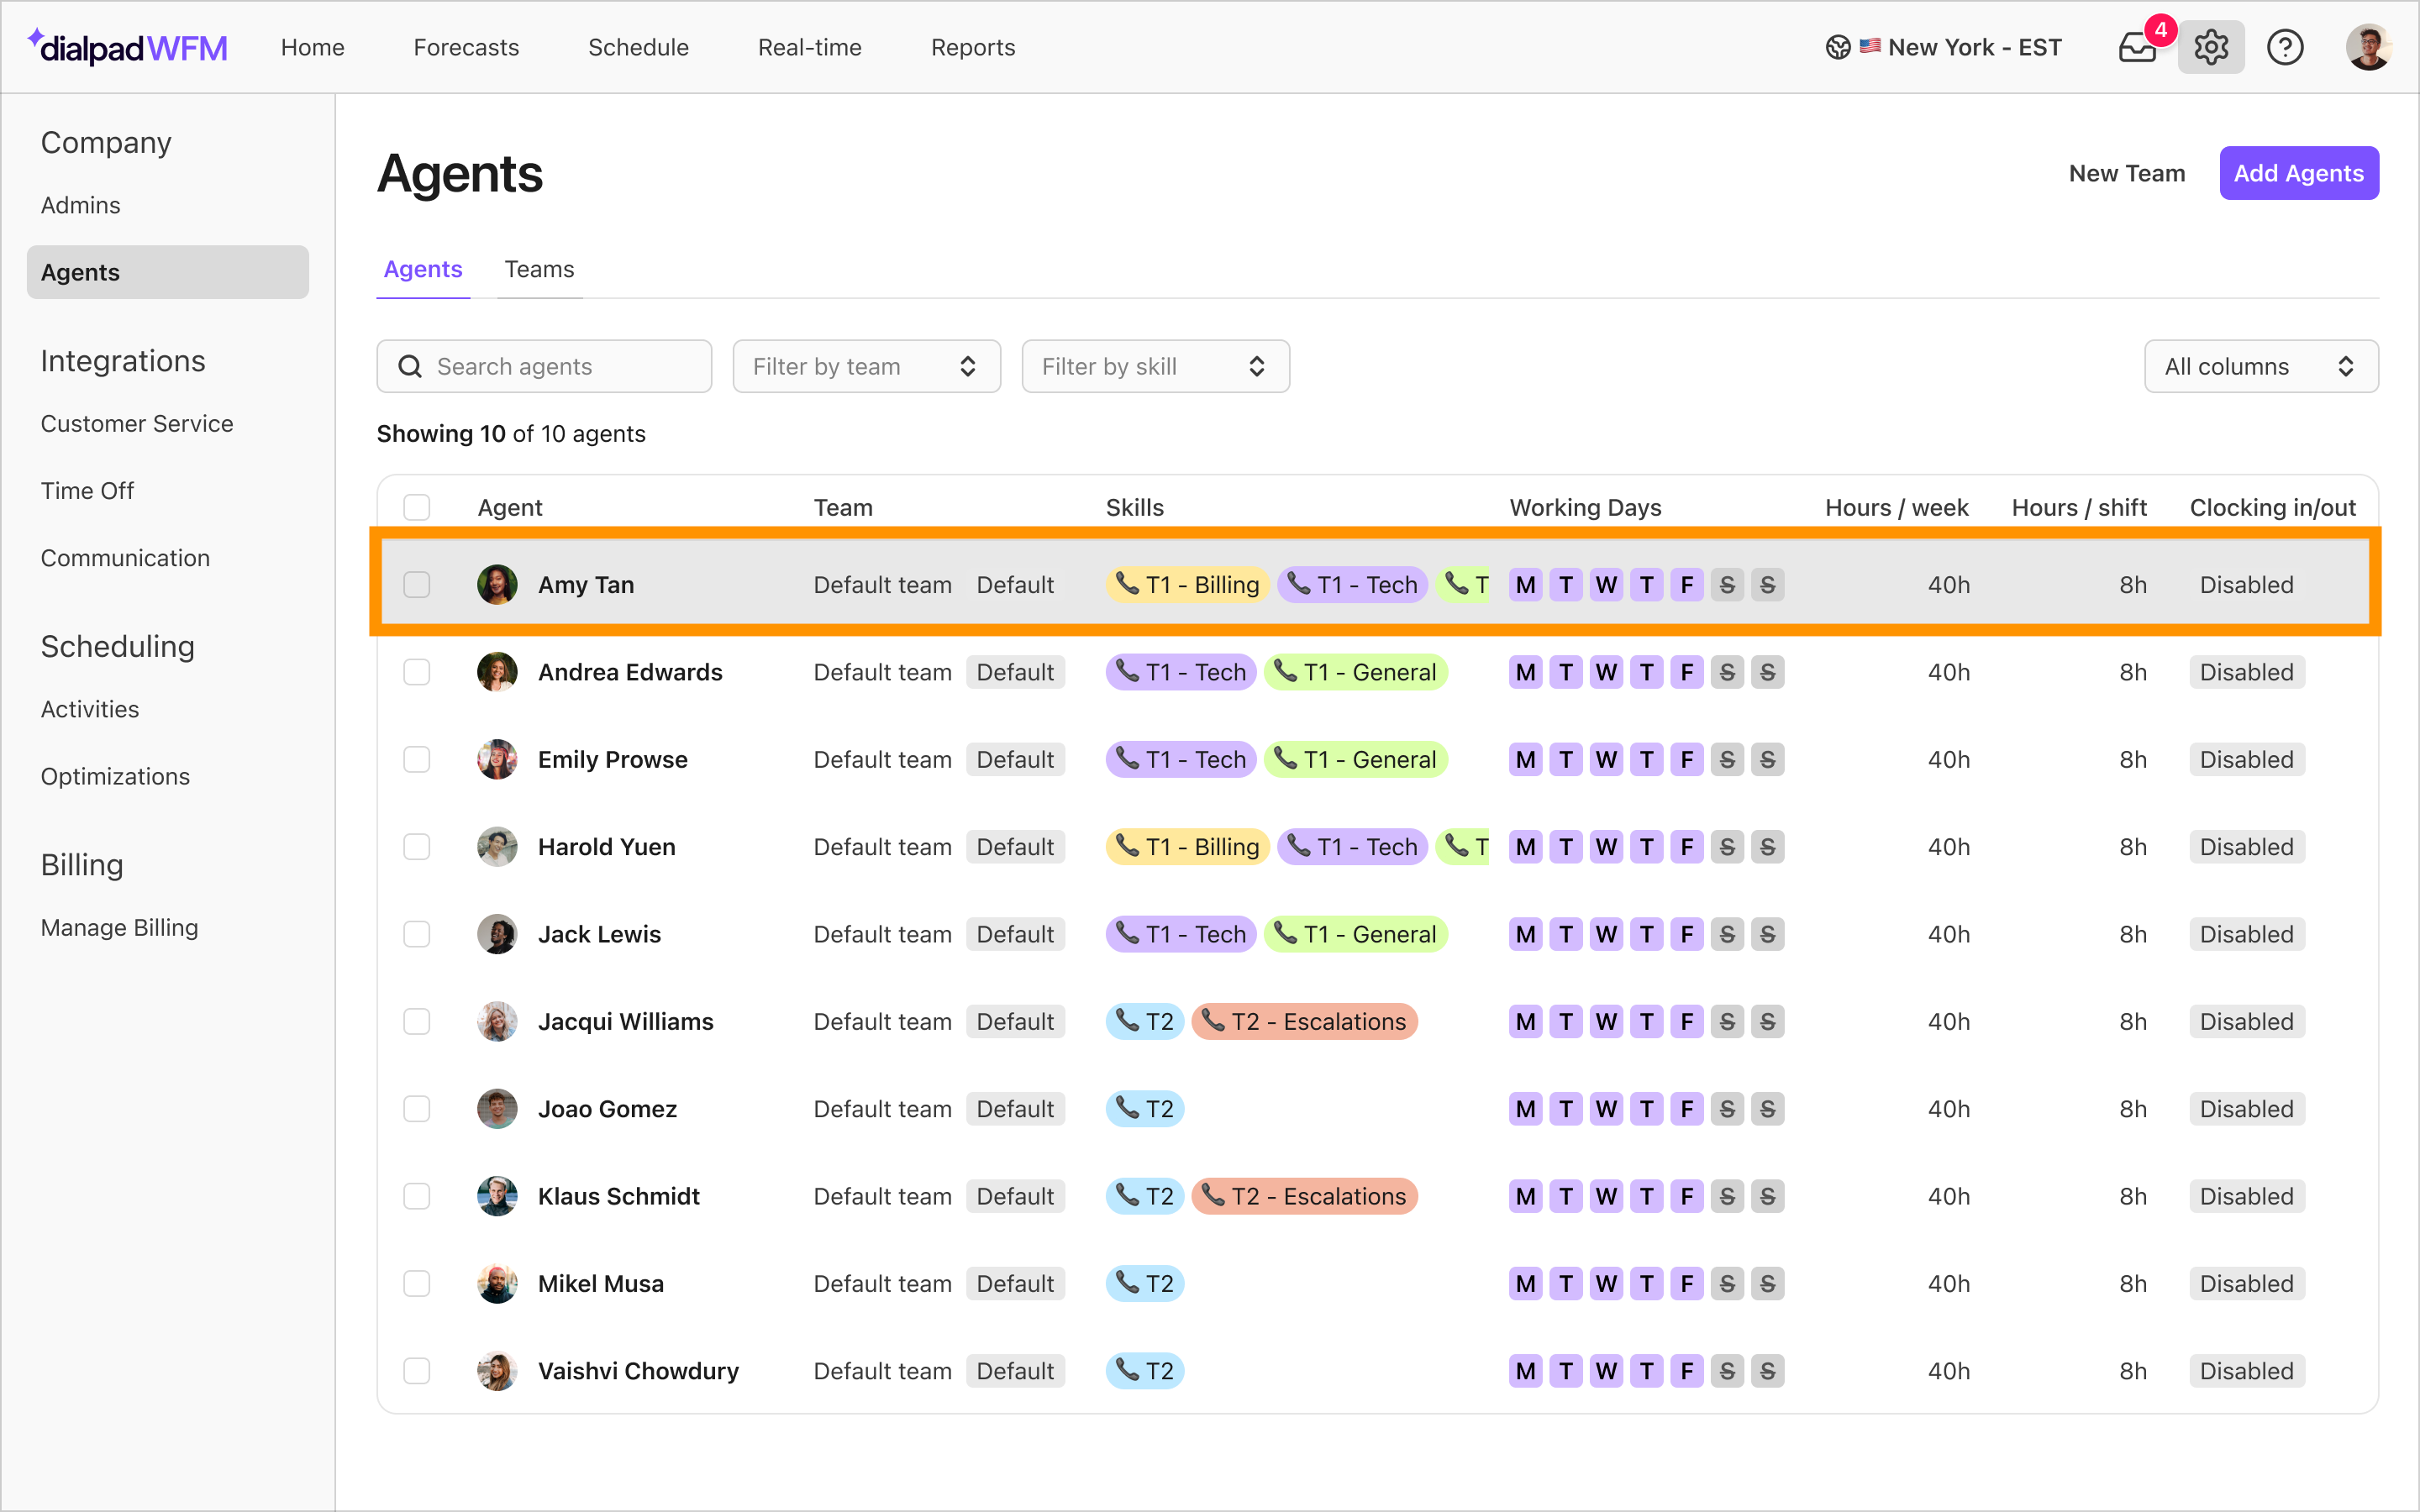This screenshot has height=1512, width=2420.
Task: Open the Reports menu
Action: pyautogui.click(x=973, y=47)
